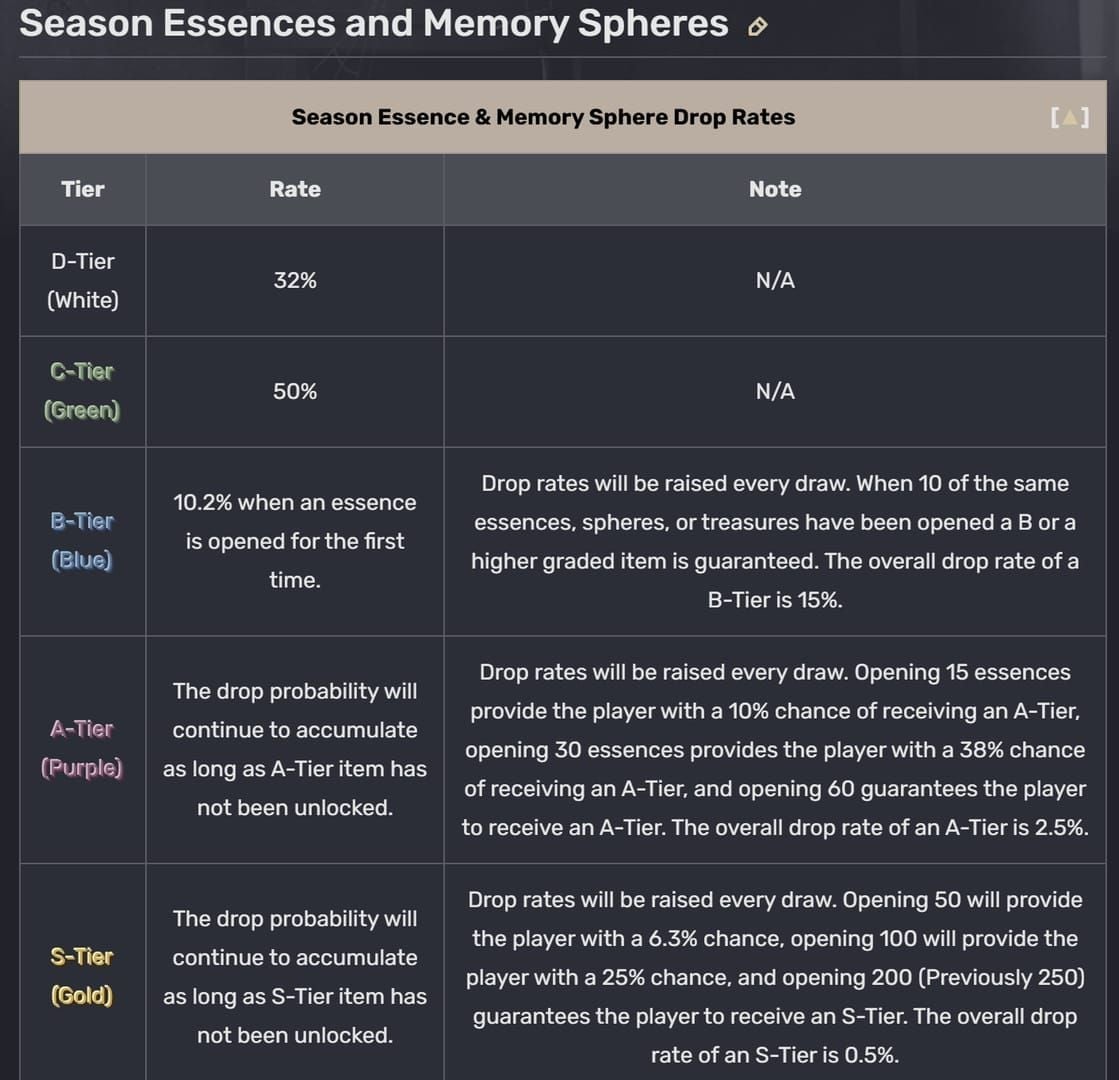Select the edit icon next to Season Essences title
1119x1080 pixels.
click(x=757, y=26)
